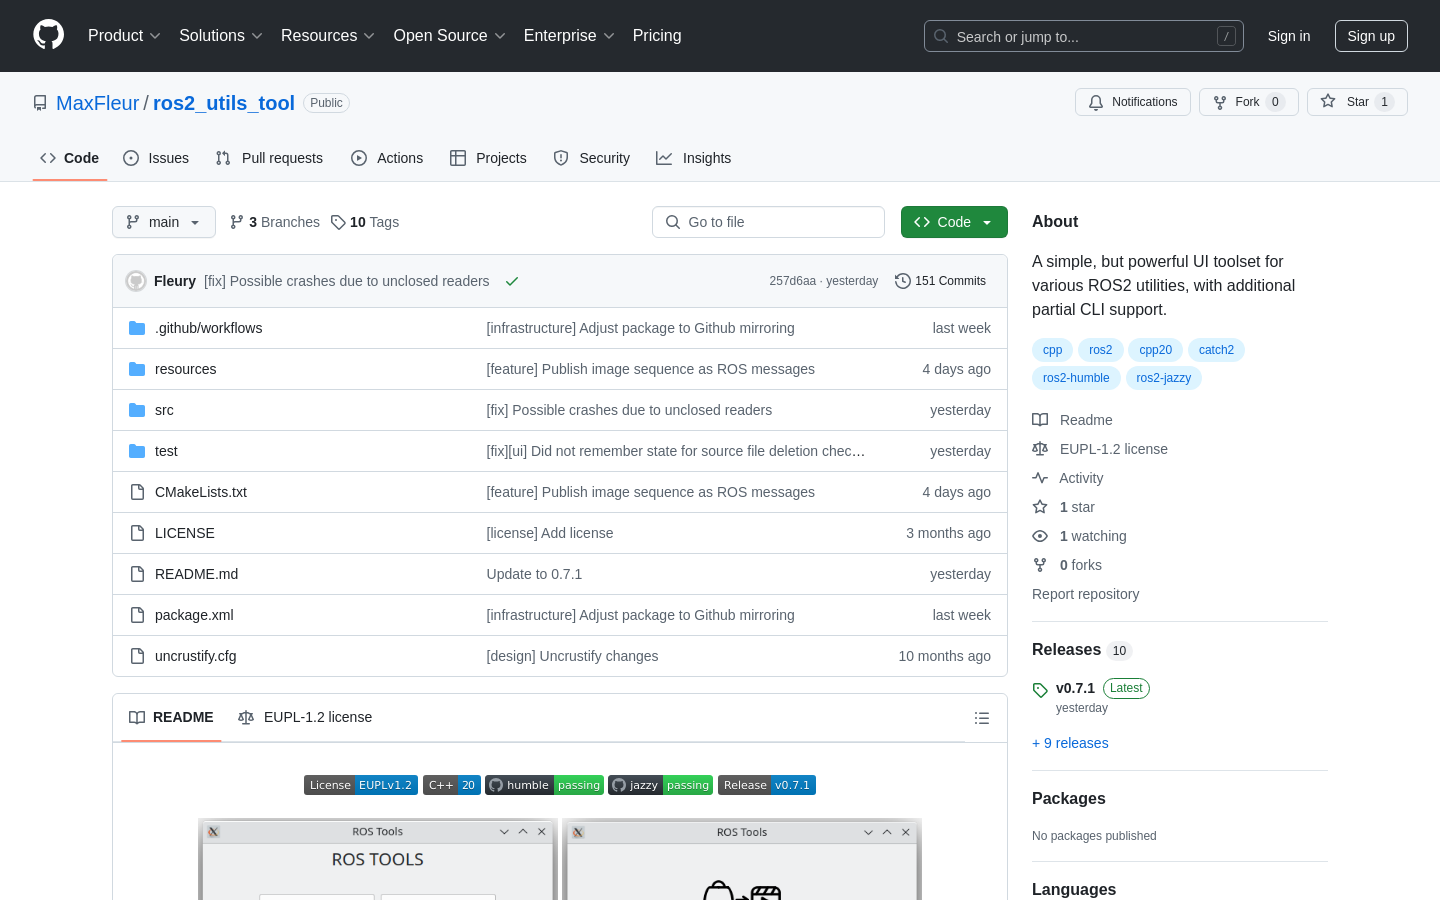This screenshot has height=900, width=1440.
Task: Open the README outline list icon
Action: pyautogui.click(x=982, y=718)
